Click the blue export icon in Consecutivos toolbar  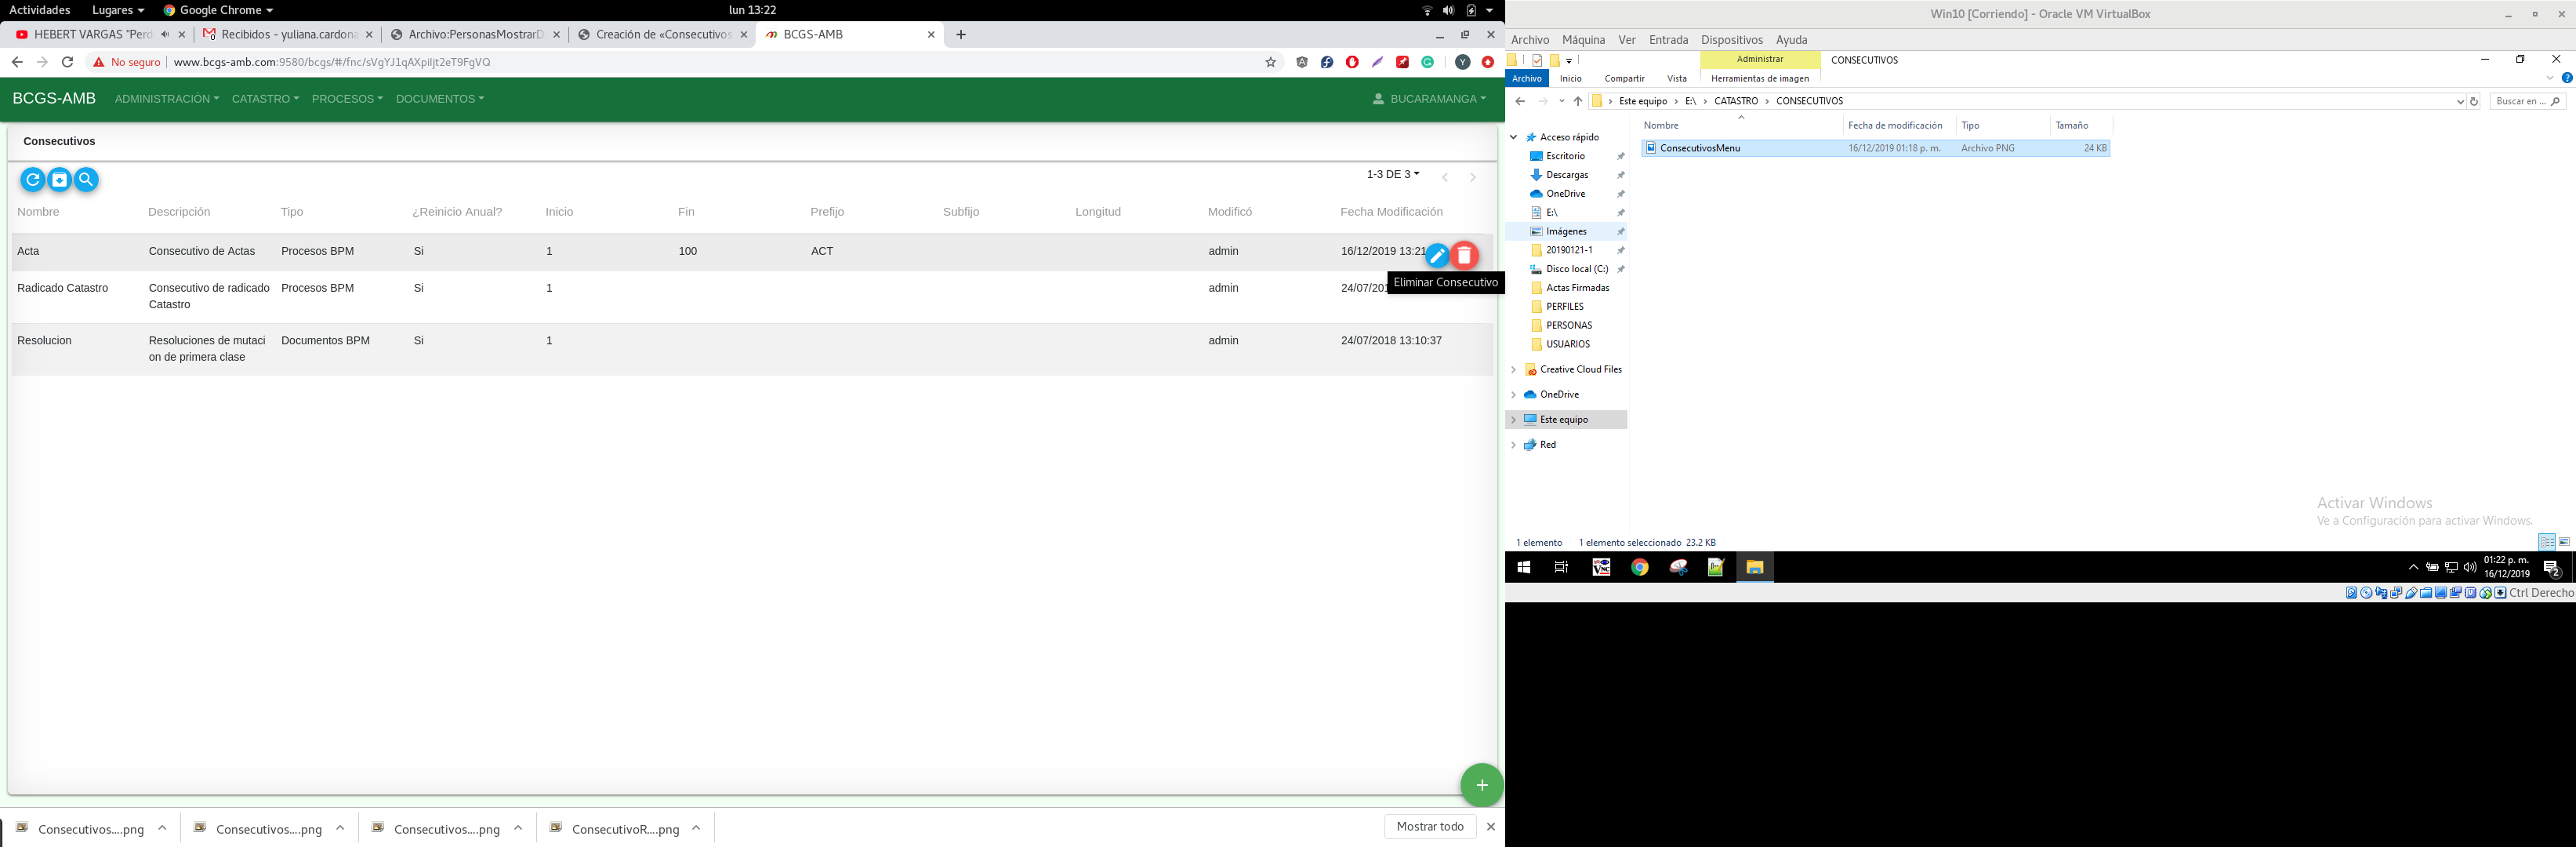(x=60, y=180)
